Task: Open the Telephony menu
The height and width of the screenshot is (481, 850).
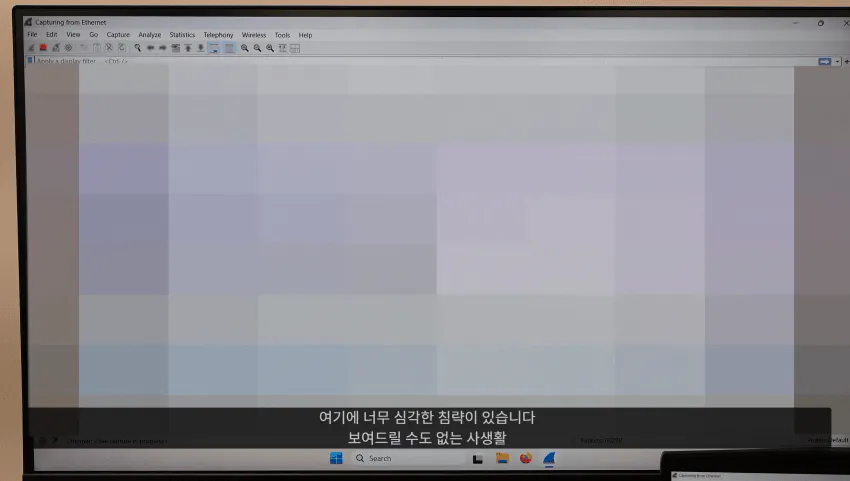Action: coord(218,35)
